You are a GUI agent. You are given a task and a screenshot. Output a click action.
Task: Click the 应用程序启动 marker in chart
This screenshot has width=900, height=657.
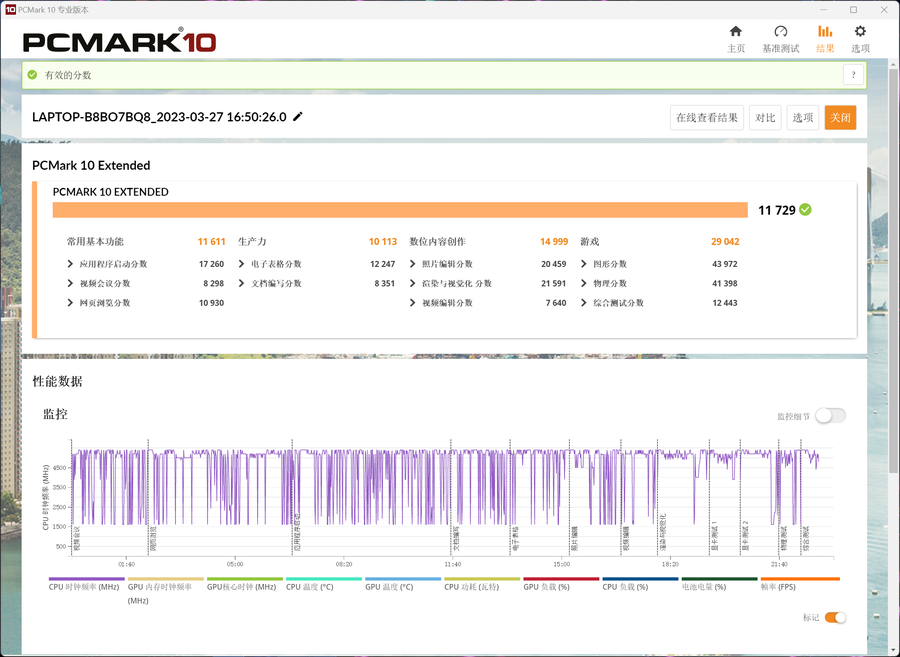[297, 532]
